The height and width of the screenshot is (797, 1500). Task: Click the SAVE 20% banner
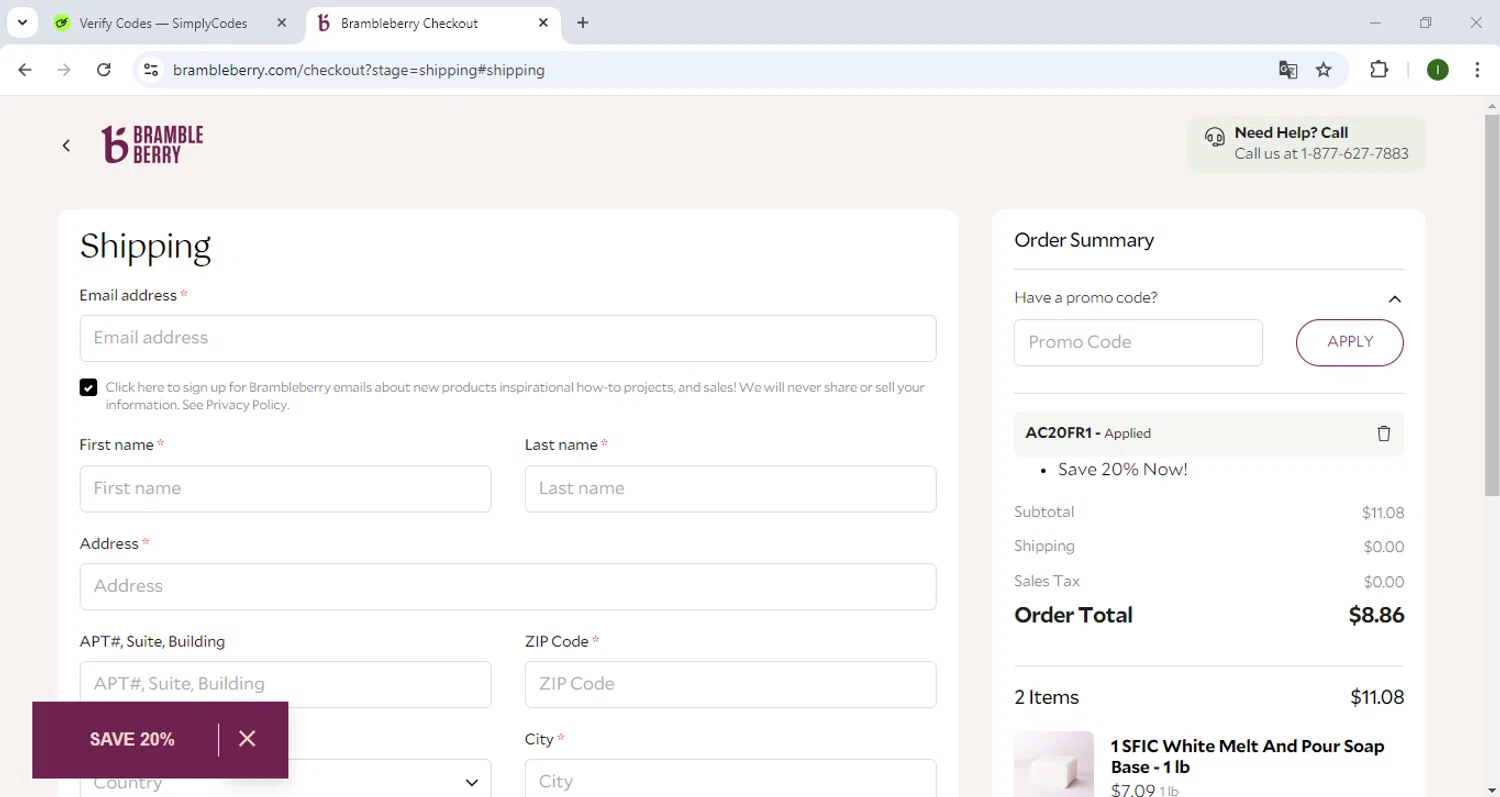pyautogui.click(x=132, y=740)
